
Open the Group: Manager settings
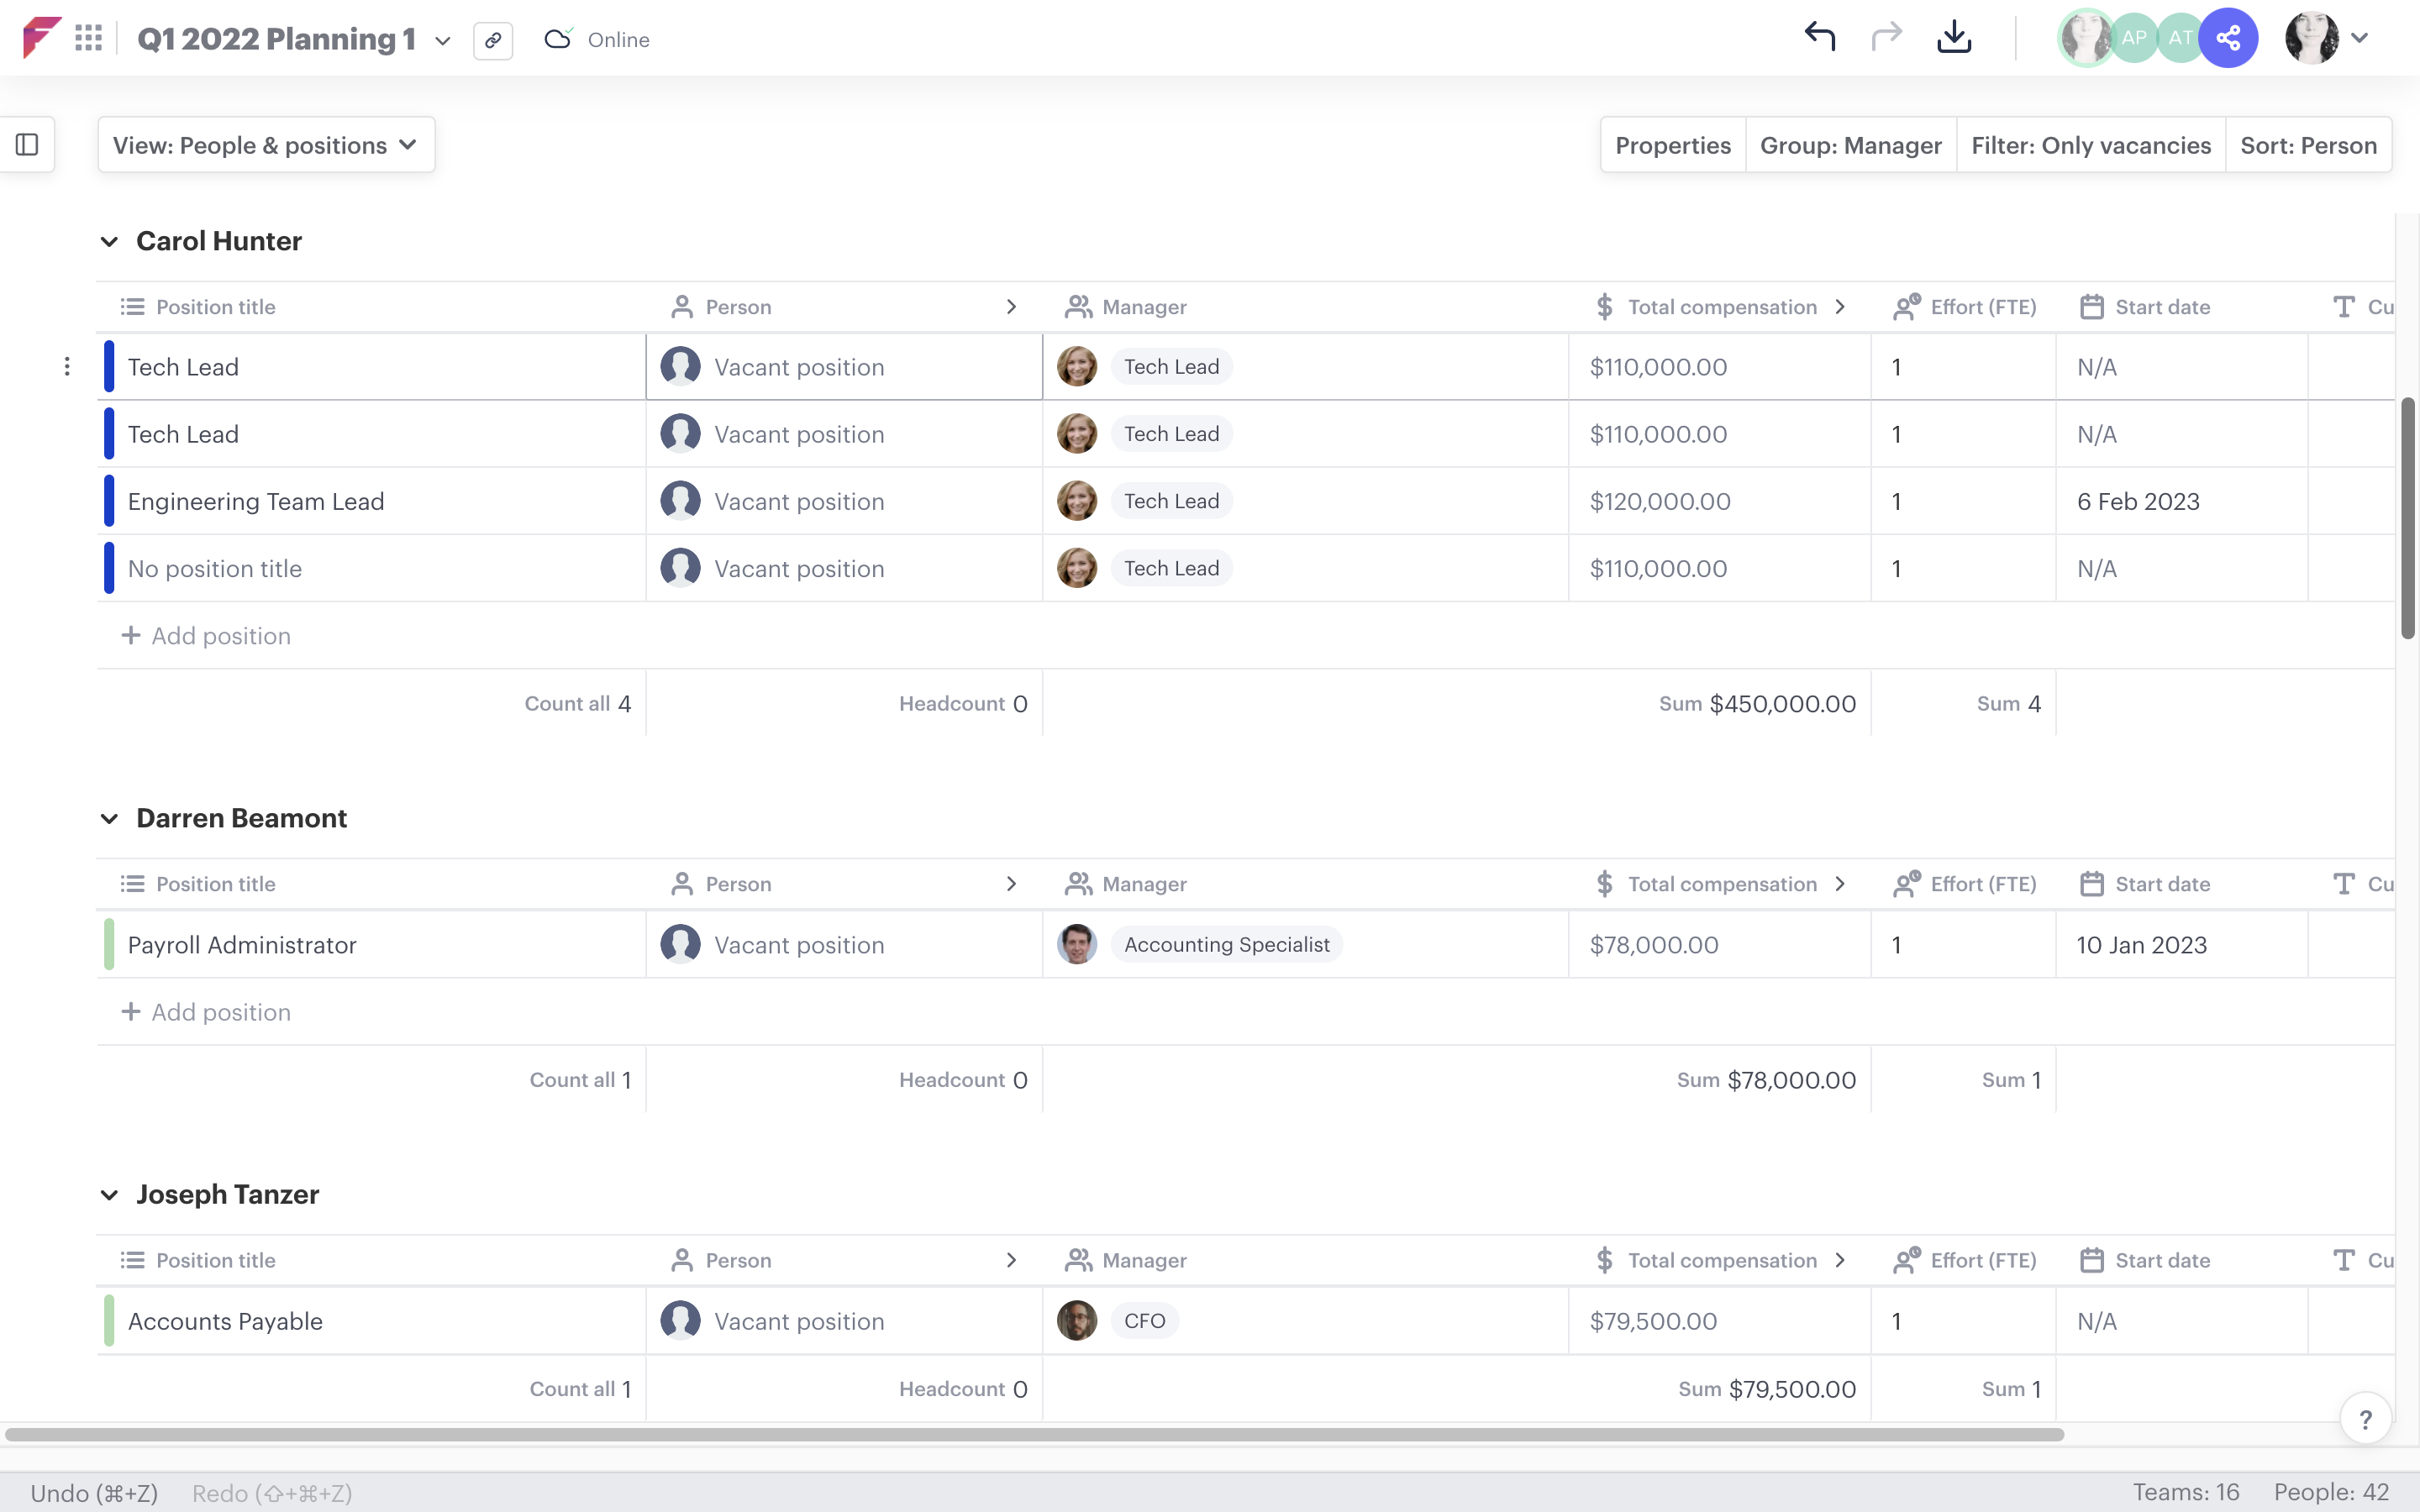click(x=1850, y=144)
